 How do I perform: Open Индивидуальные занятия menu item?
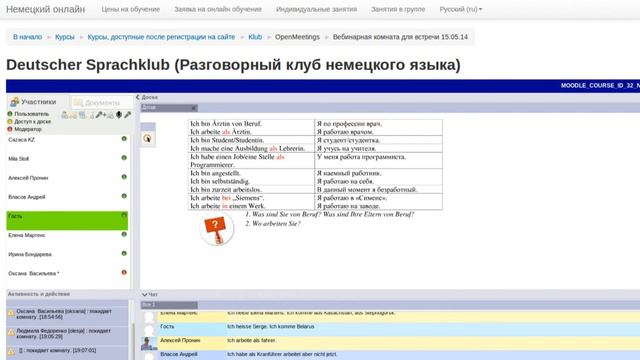point(316,9)
